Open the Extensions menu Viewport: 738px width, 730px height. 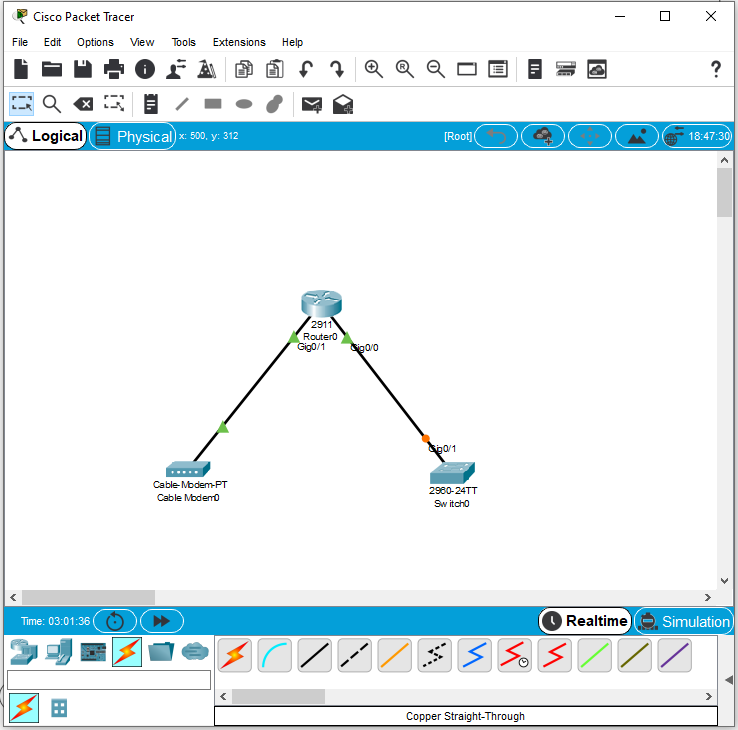tap(239, 42)
